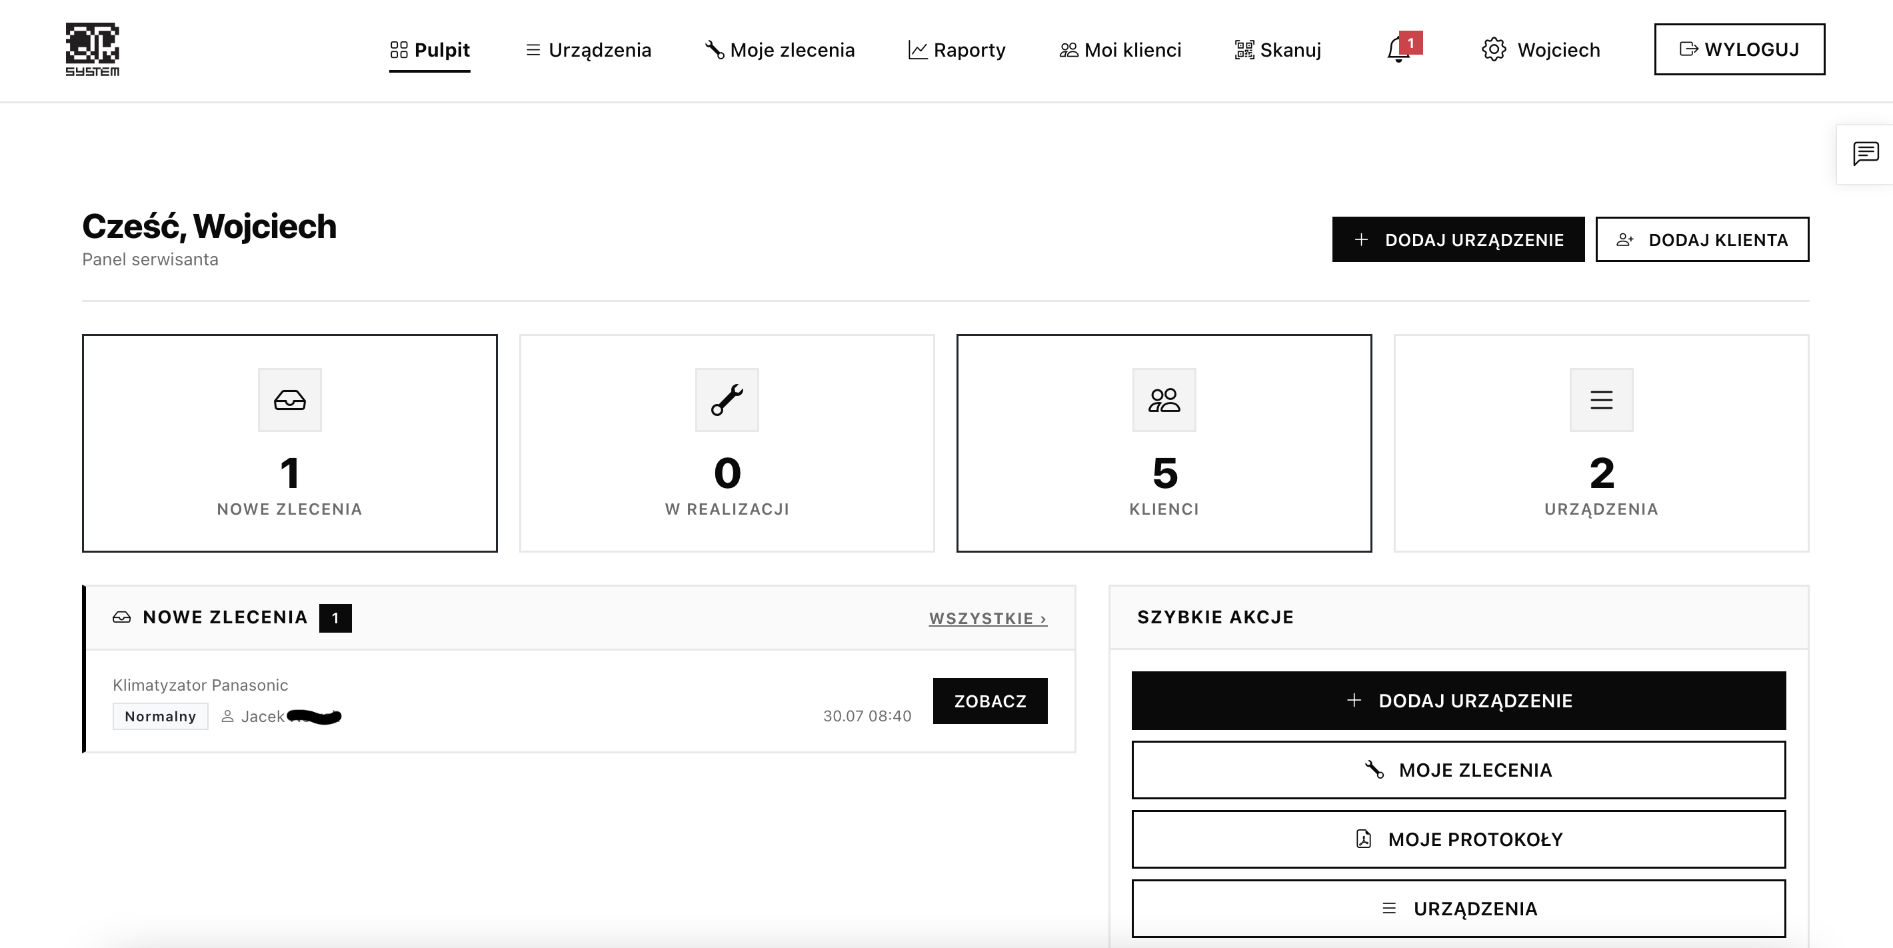Click Urządzenia button in Szybkie akcje
This screenshot has height=948, width=1893.
point(1458,908)
